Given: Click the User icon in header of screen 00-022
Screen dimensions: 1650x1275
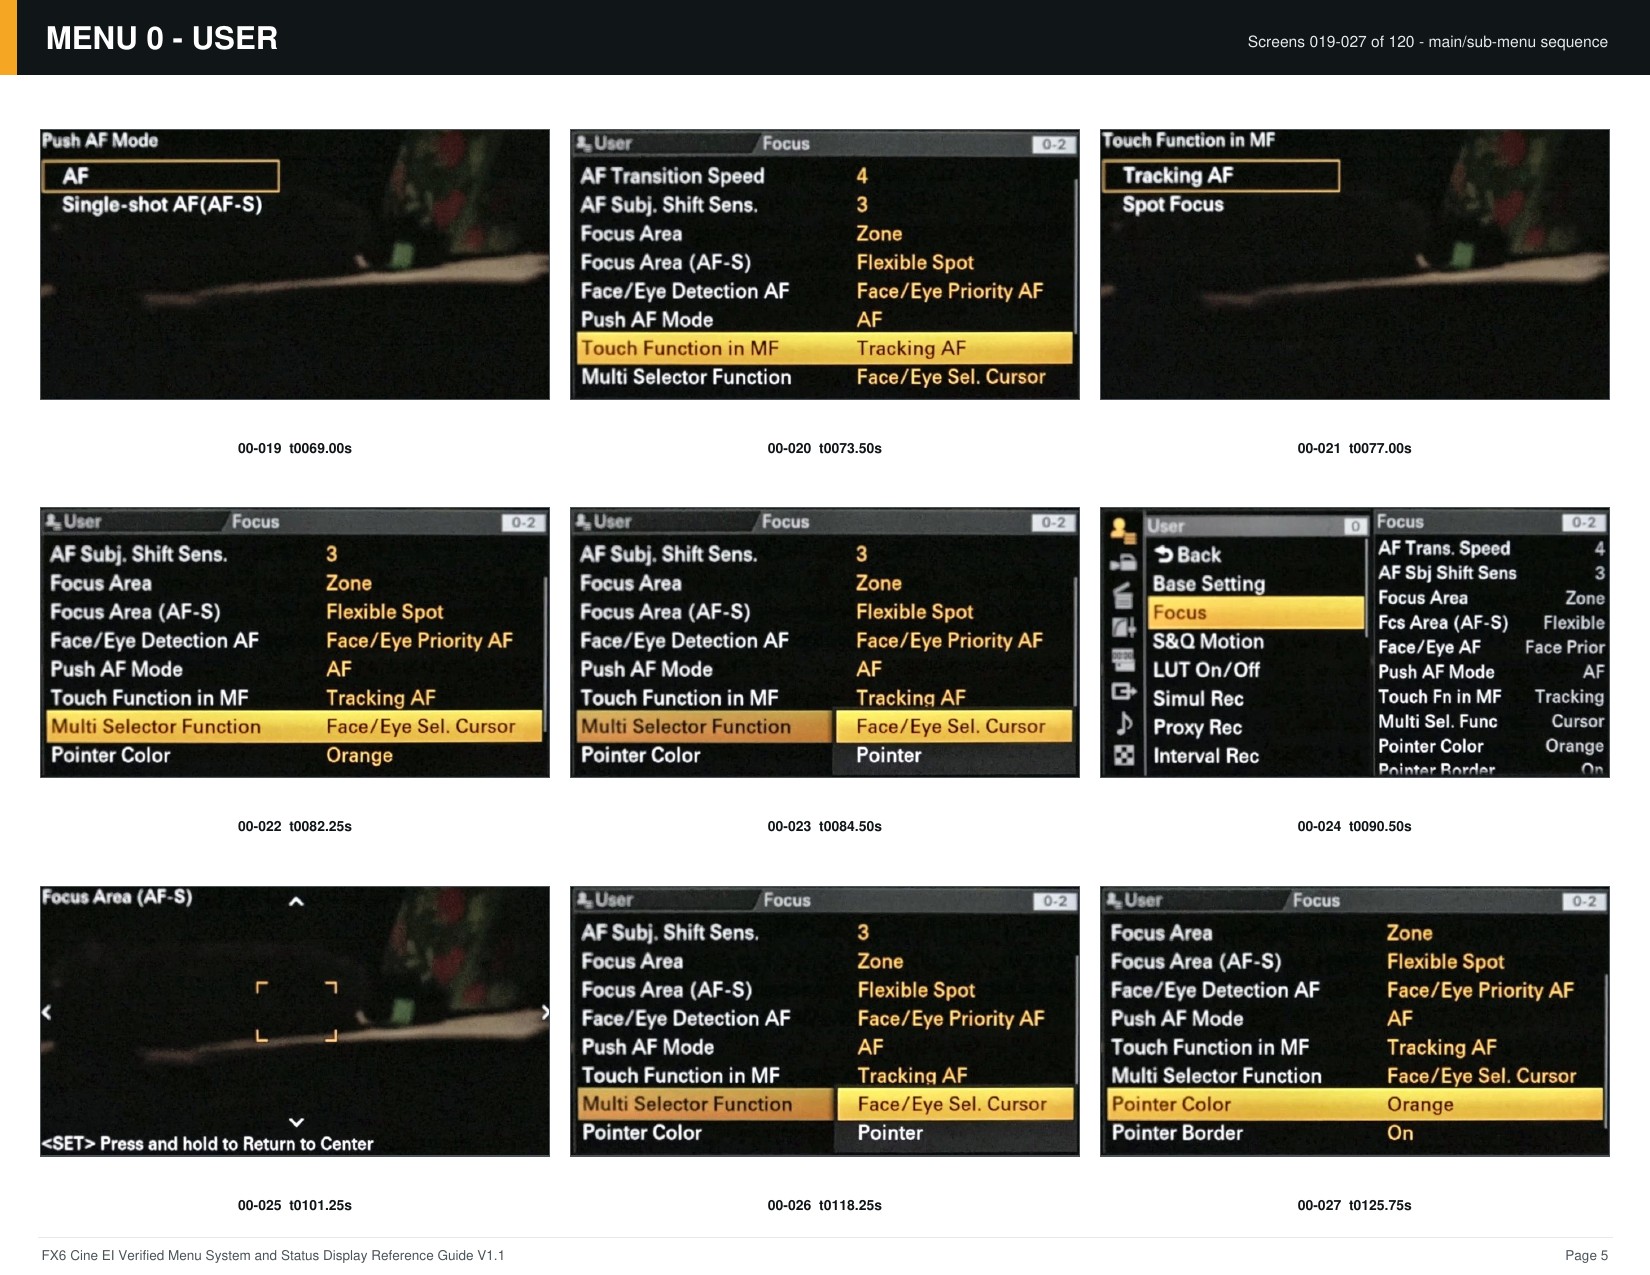Looking at the screenshot, I should [x=54, y=521].
